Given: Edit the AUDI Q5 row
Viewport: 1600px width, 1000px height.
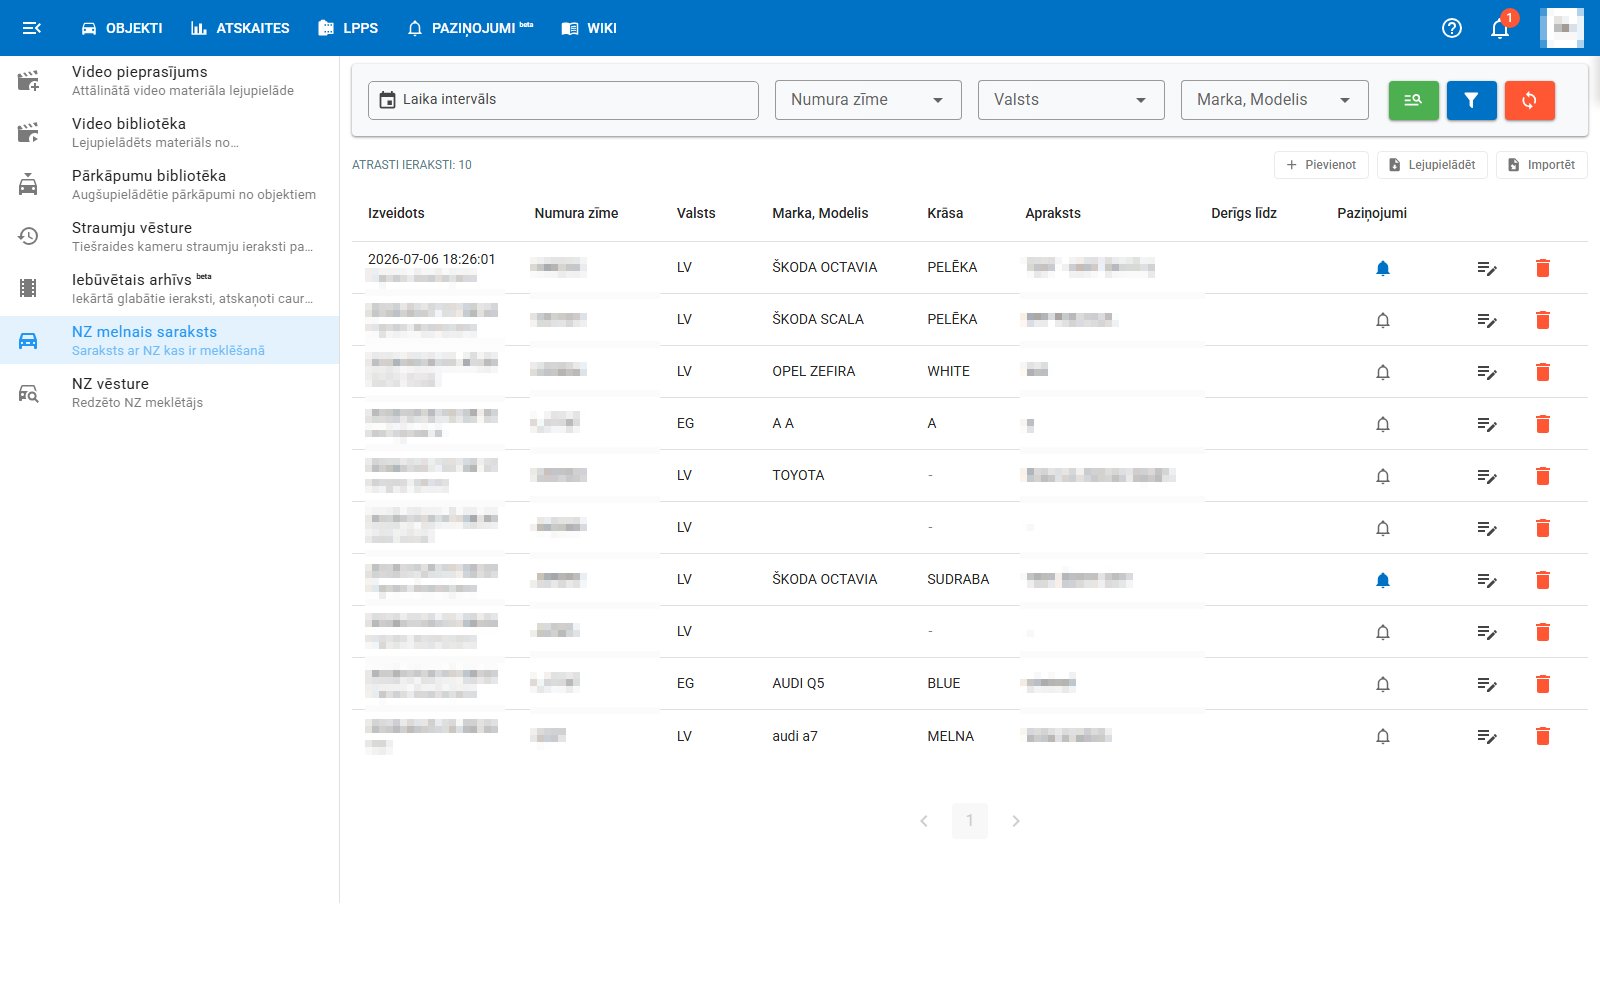Looking at the screenshot, I should 1487,684.
